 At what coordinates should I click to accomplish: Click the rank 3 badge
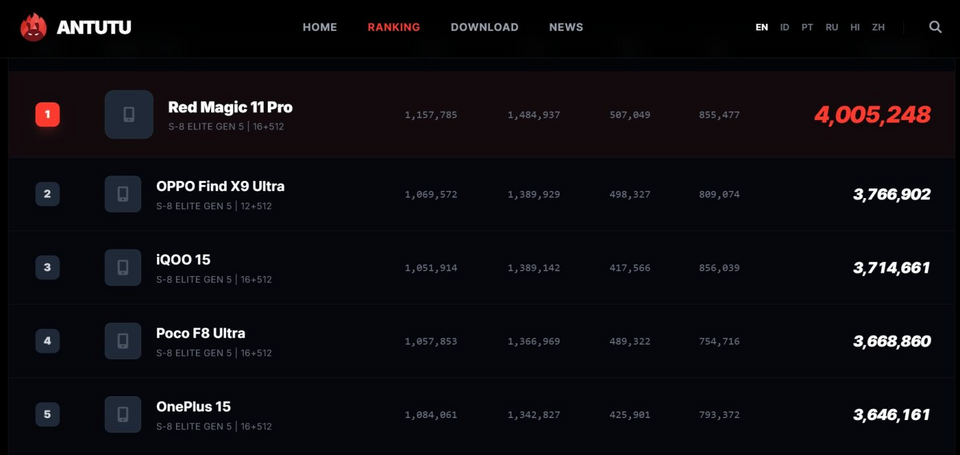click(x=47, y=268)
